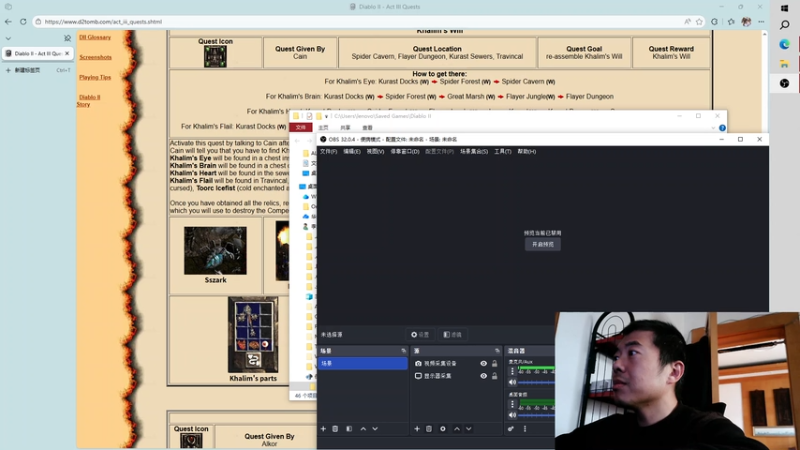Viewport: 800px width, 450px height.
Task: Toggle Edge vertical tabs pane pin
Action: [x=67, y=38]
